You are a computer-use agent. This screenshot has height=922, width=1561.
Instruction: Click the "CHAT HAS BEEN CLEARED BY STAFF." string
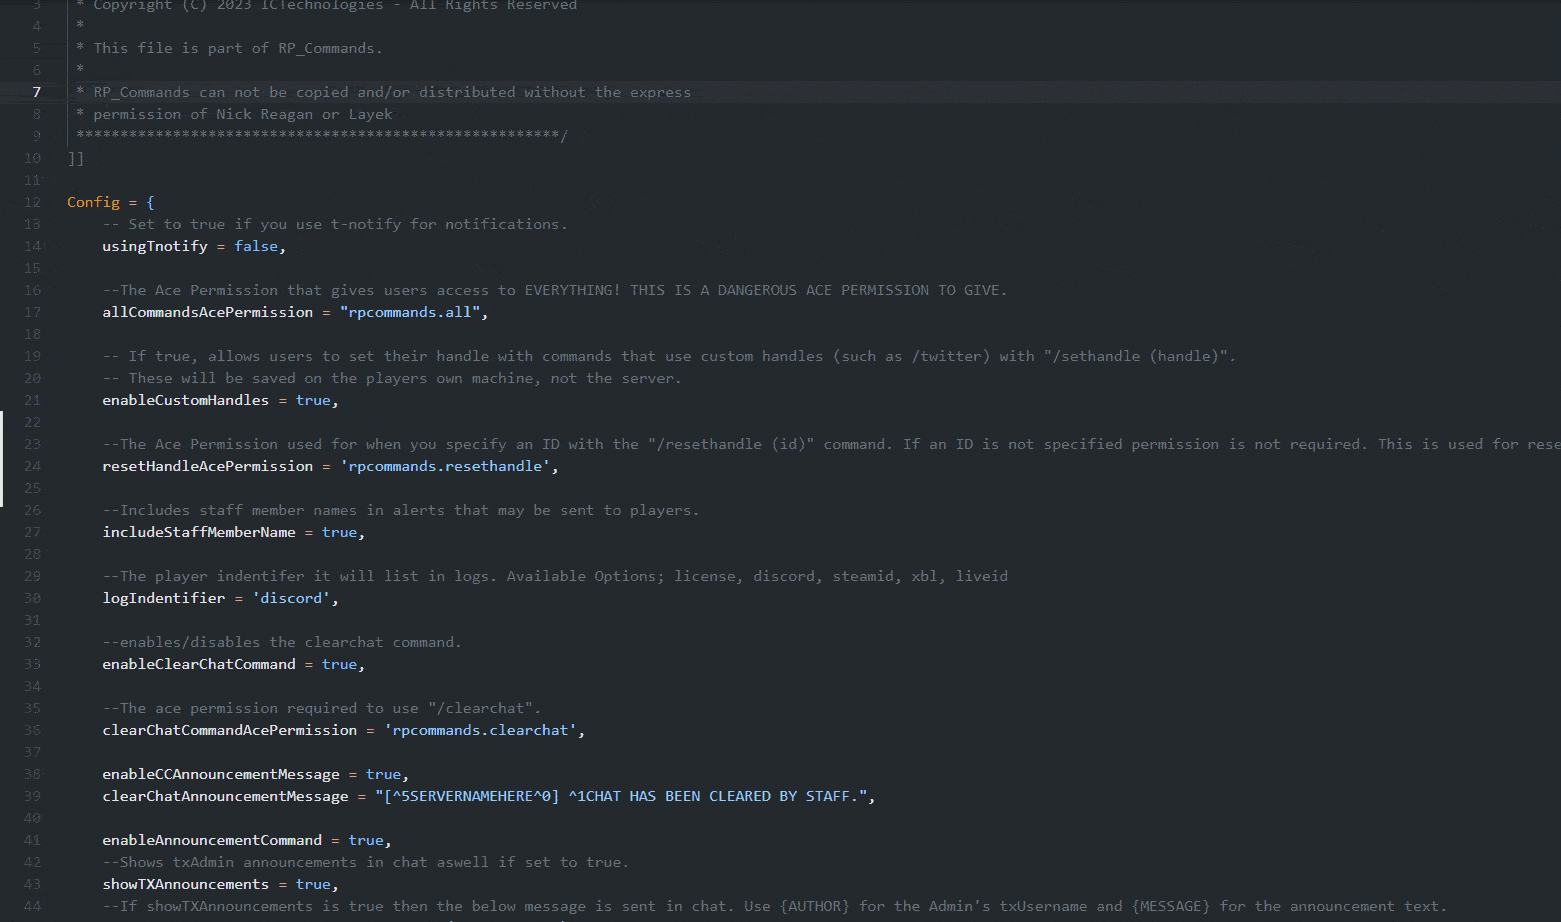pyautogui.click(x=621, y=796)
